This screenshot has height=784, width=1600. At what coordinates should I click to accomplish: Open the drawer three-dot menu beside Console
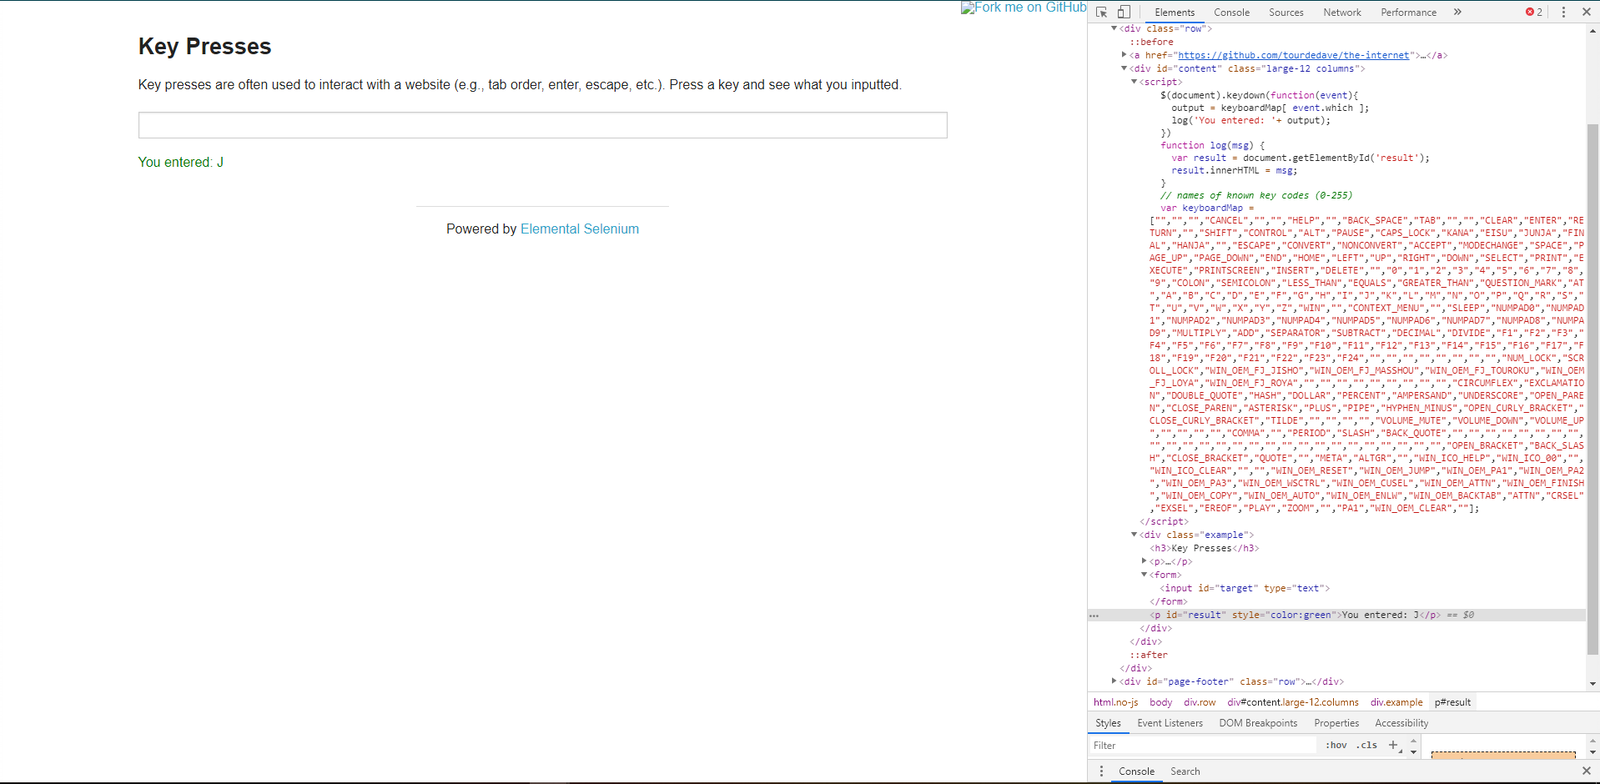click(x=1102, y=771)
